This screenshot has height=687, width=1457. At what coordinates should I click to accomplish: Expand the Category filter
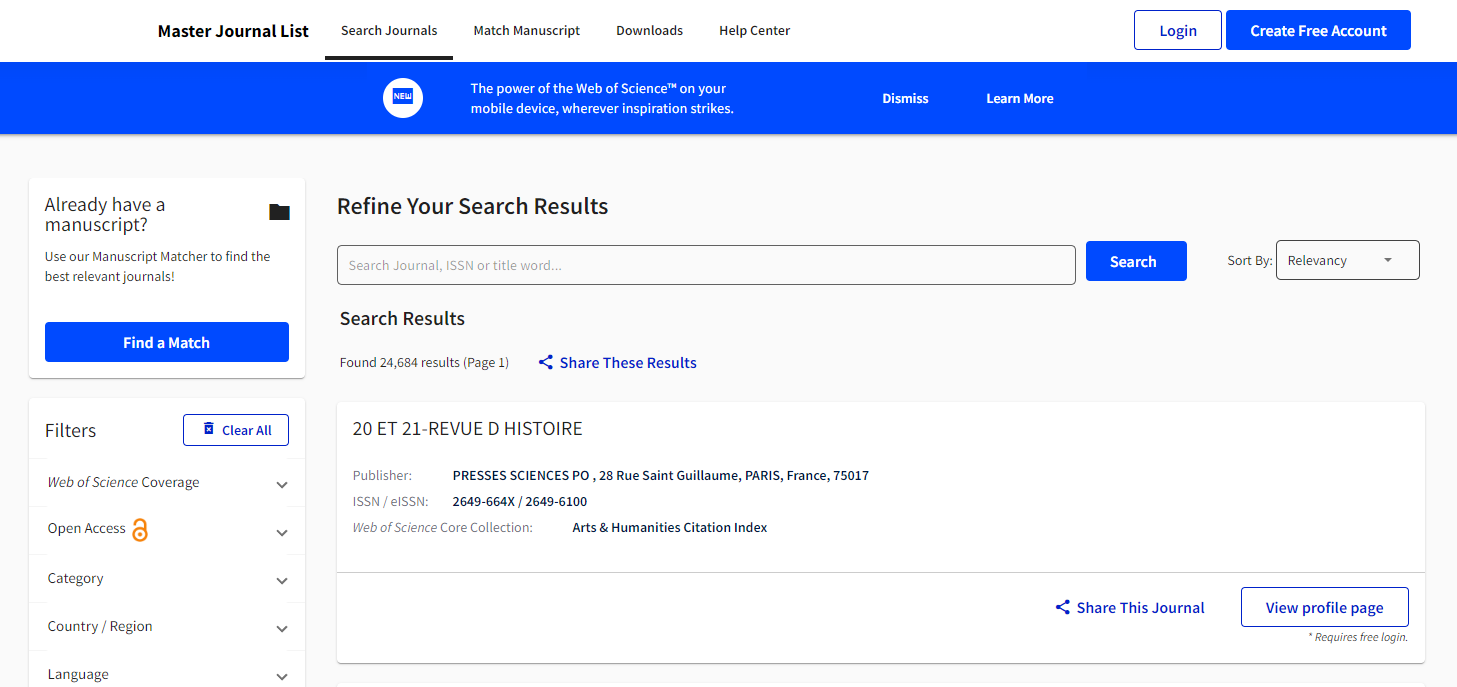[167, 578]
